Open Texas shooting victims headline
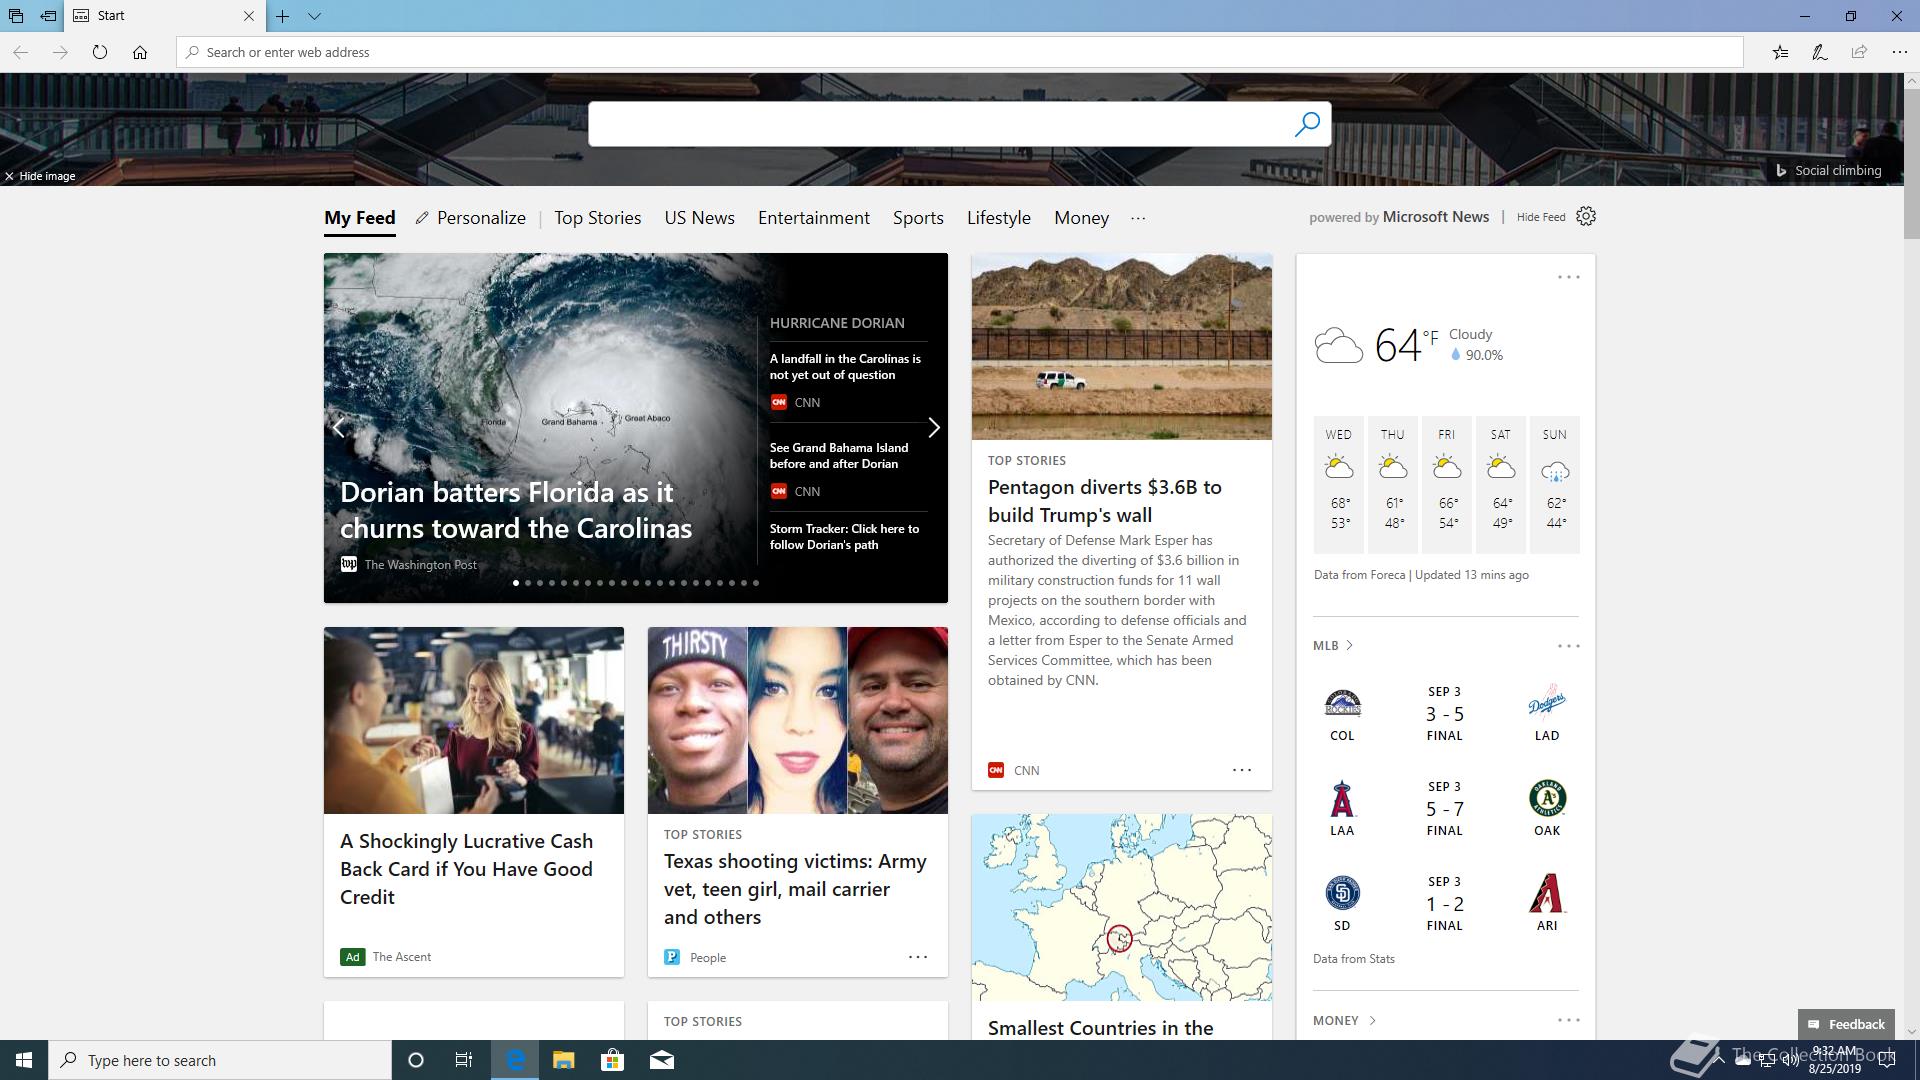The width and height of the screenshot is (1920, 1080). [795, 889]
